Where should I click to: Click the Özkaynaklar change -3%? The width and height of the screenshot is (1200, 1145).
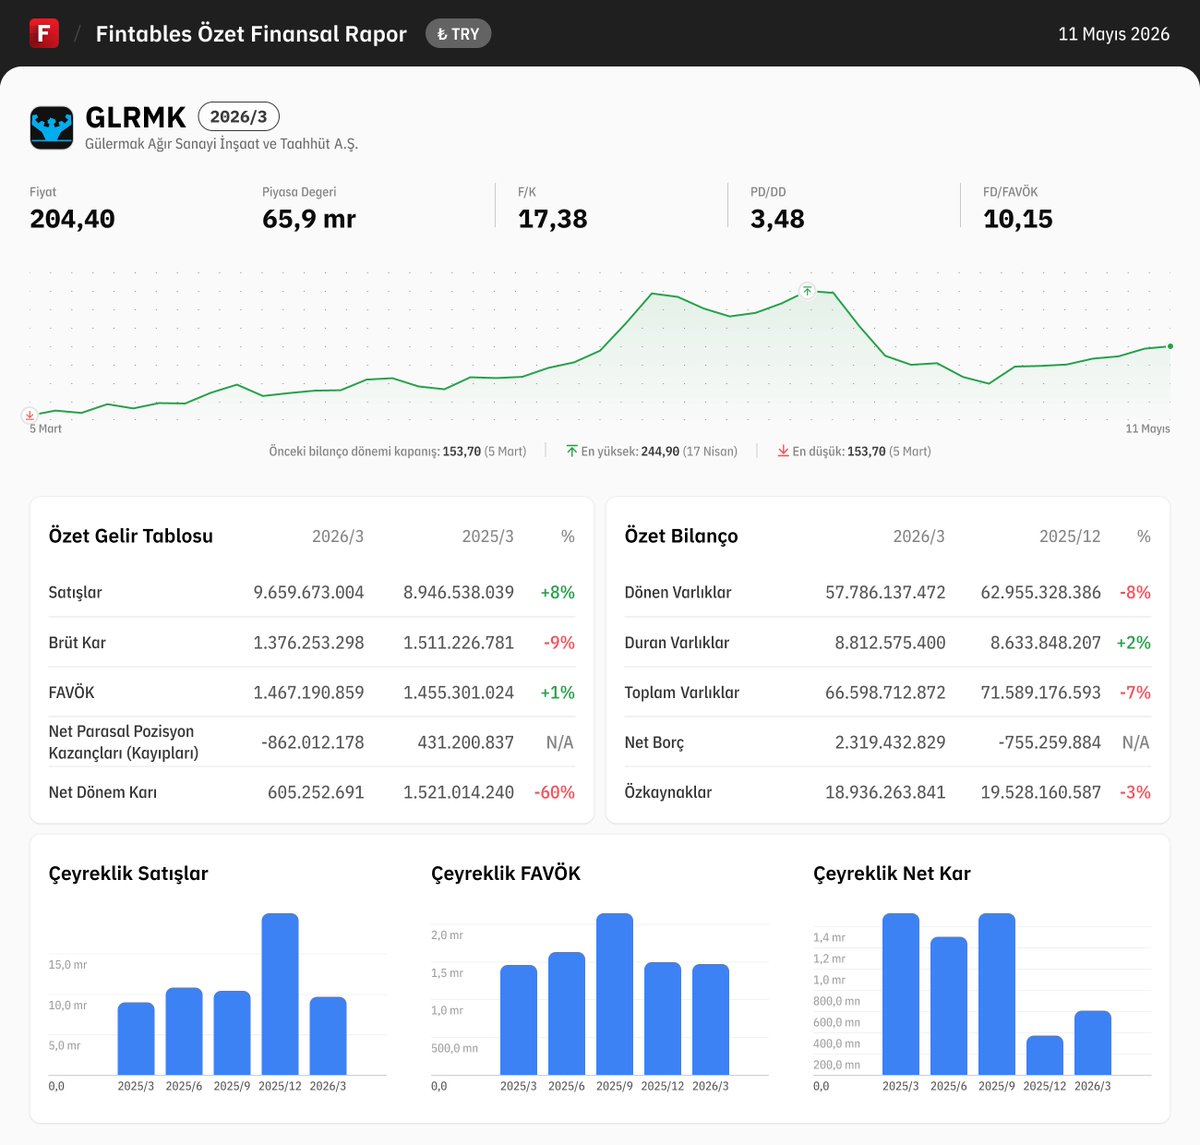pyautogui.click(x=1135, y=792)
